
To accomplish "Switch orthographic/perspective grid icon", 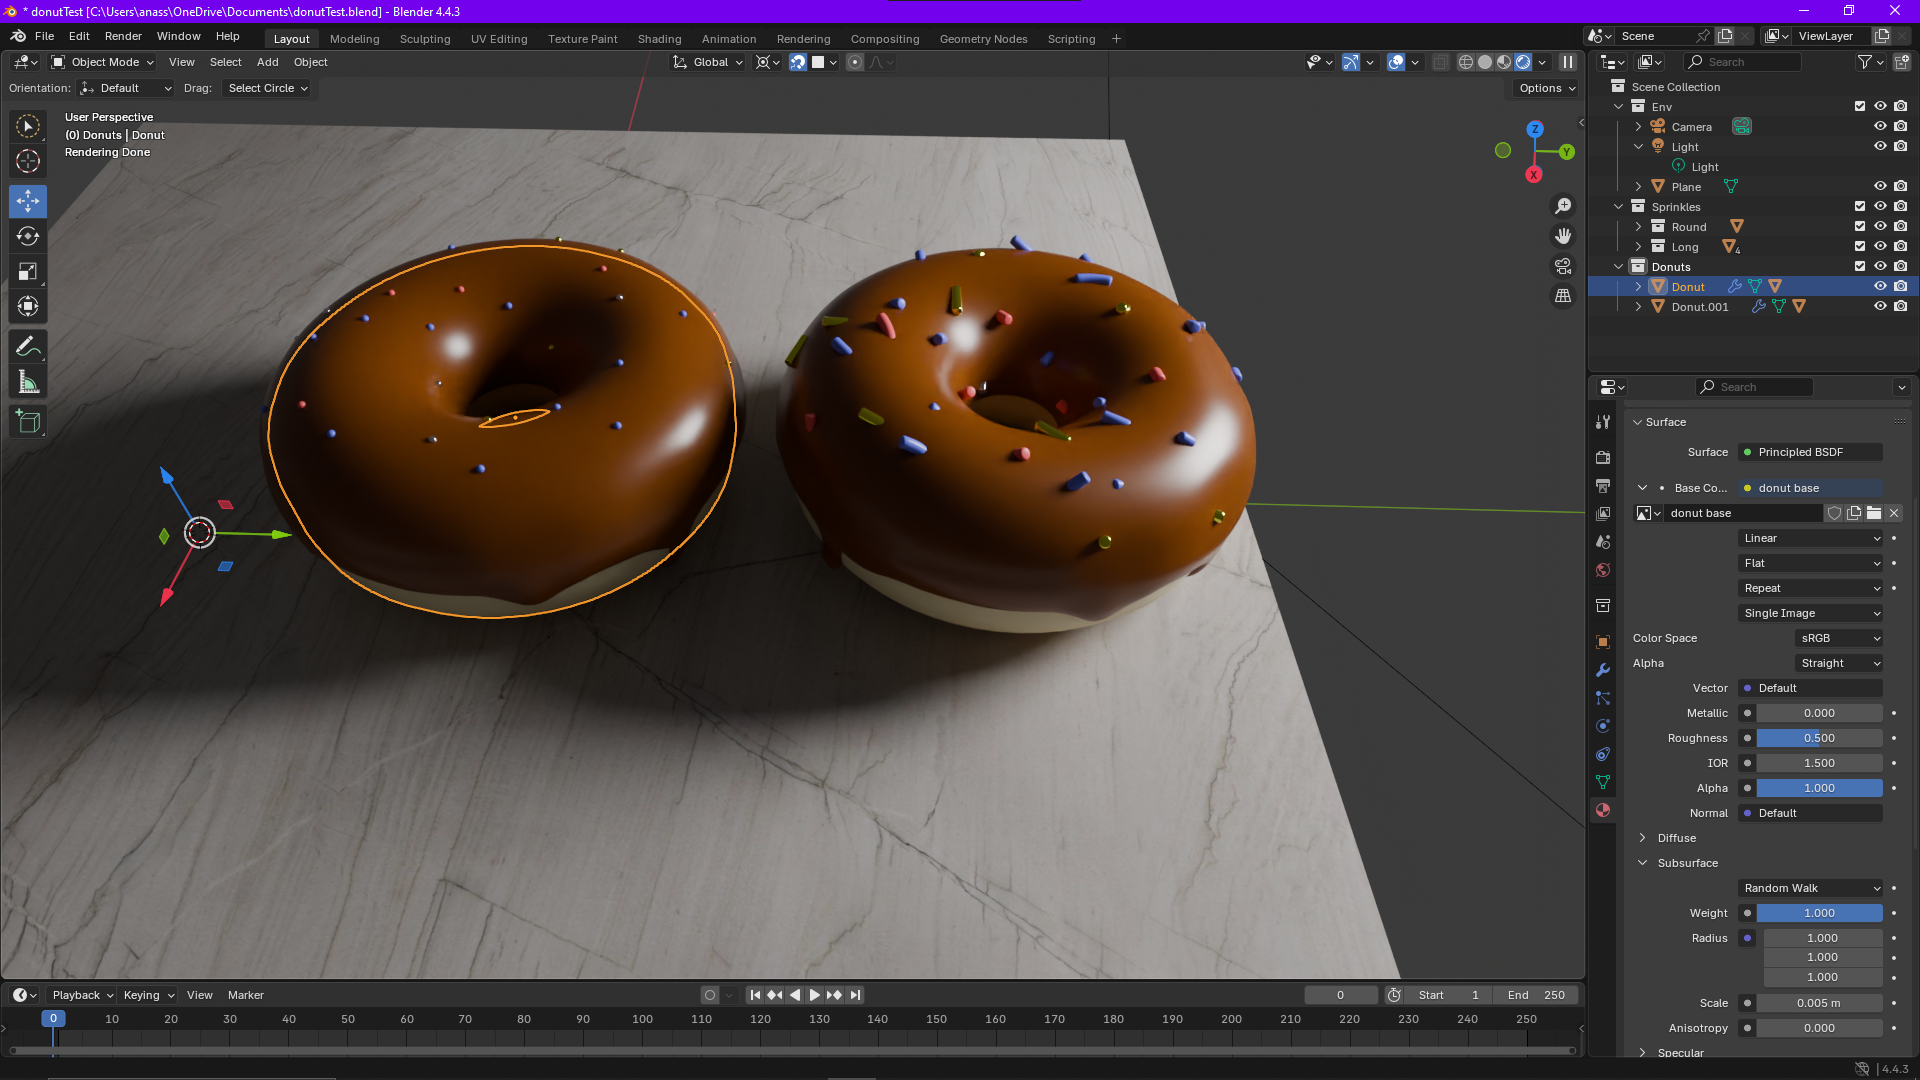I will pyautogui.click(x=1563, y=296).
